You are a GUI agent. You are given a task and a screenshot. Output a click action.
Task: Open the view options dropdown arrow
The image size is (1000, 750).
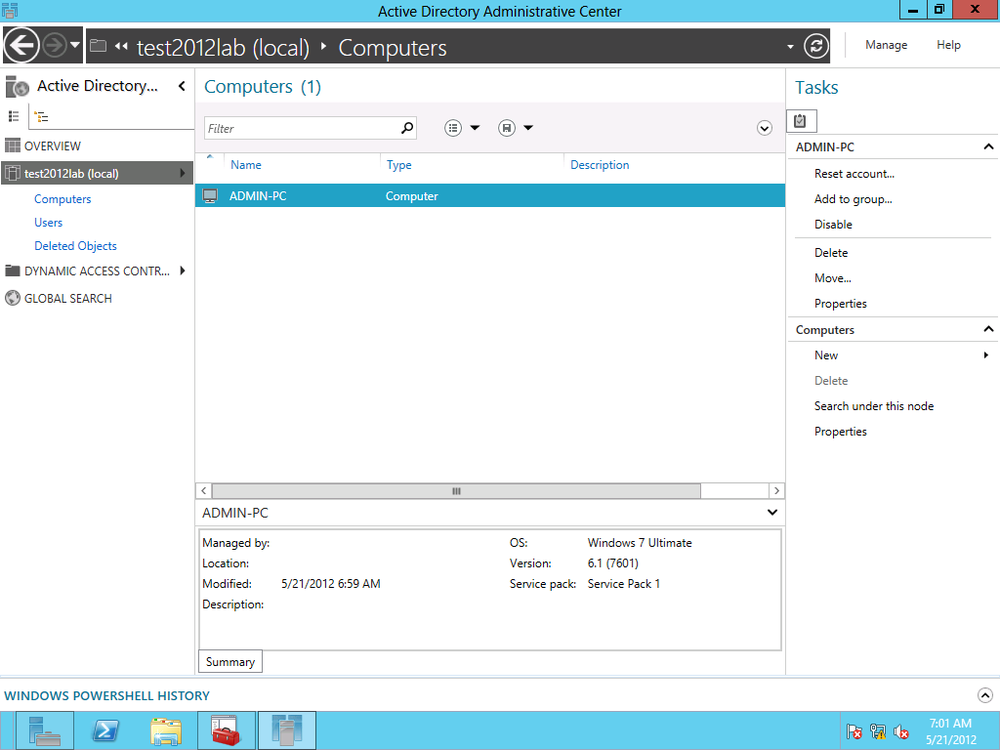(x=474, y=128)
